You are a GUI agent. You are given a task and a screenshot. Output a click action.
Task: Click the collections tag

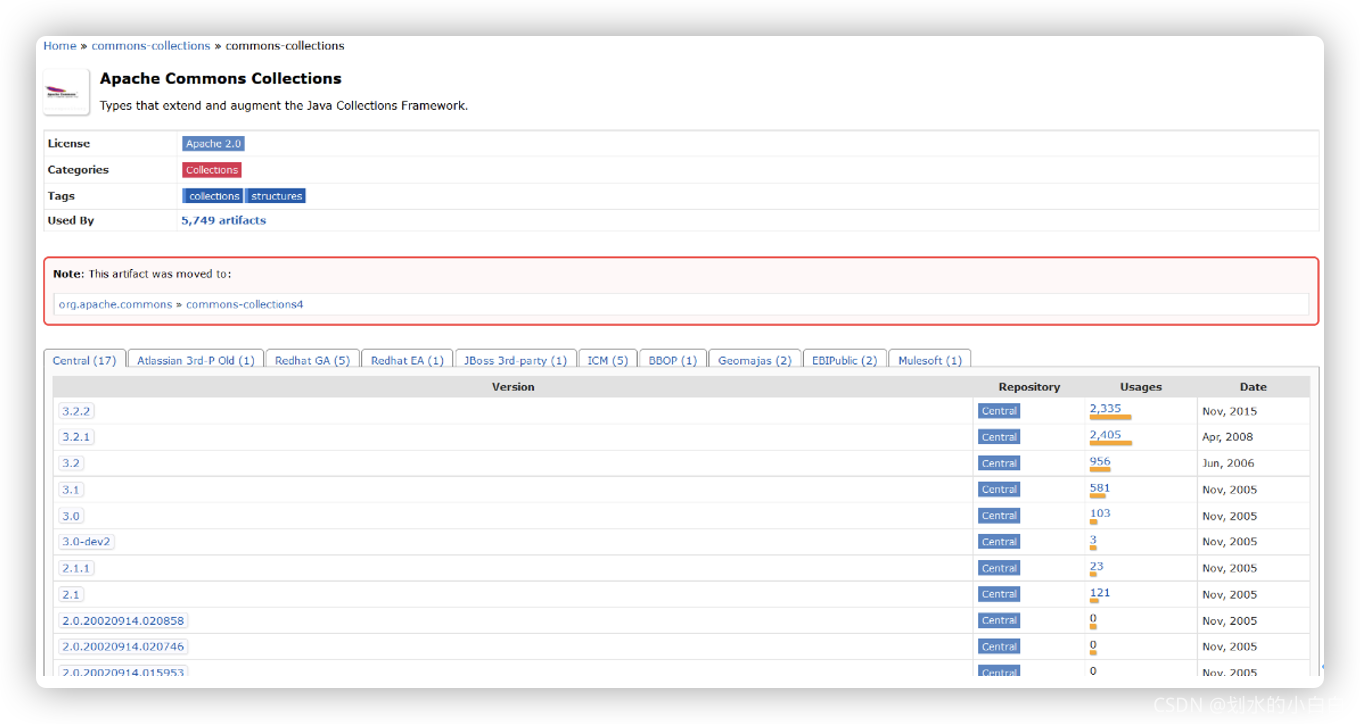(213, 196)
